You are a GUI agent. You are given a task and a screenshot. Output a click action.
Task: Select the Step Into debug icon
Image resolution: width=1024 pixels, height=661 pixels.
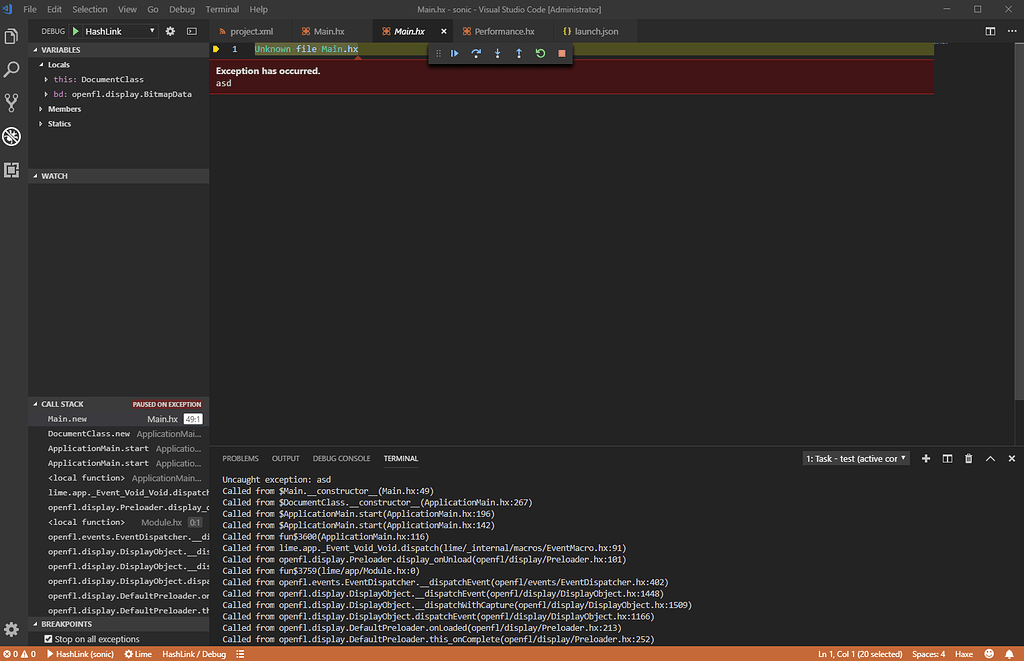pos(497,53)
